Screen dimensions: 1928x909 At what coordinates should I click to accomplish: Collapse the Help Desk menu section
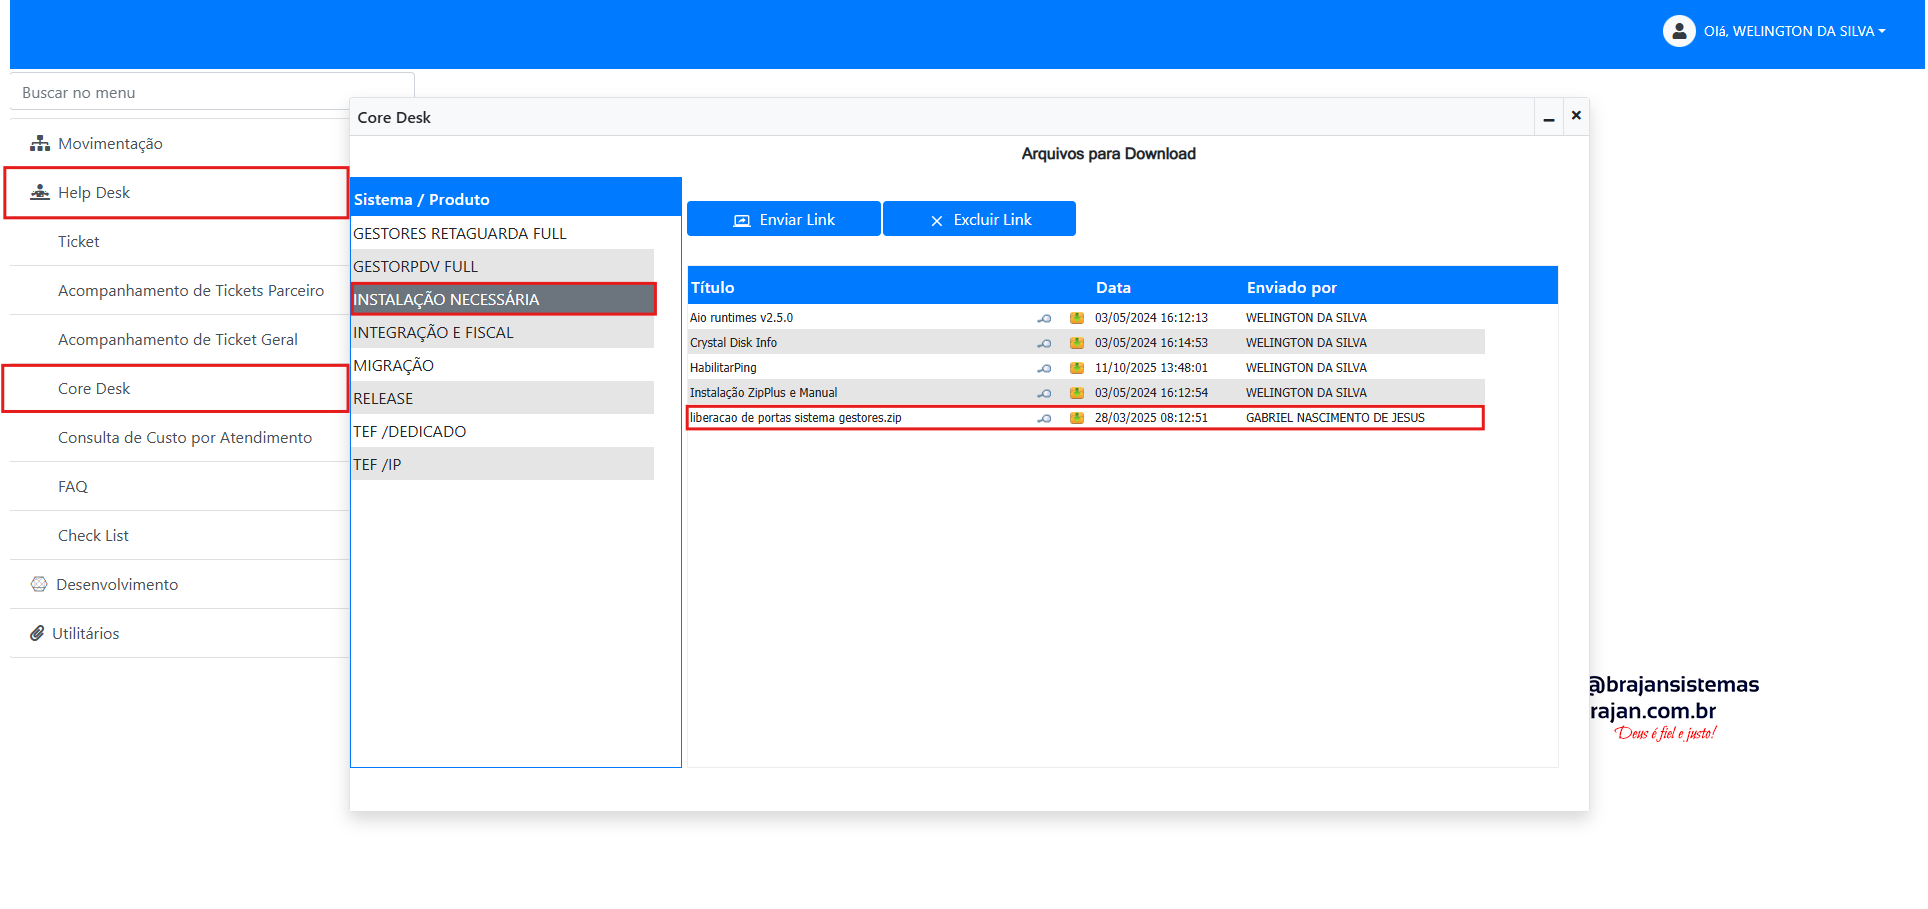94,192
